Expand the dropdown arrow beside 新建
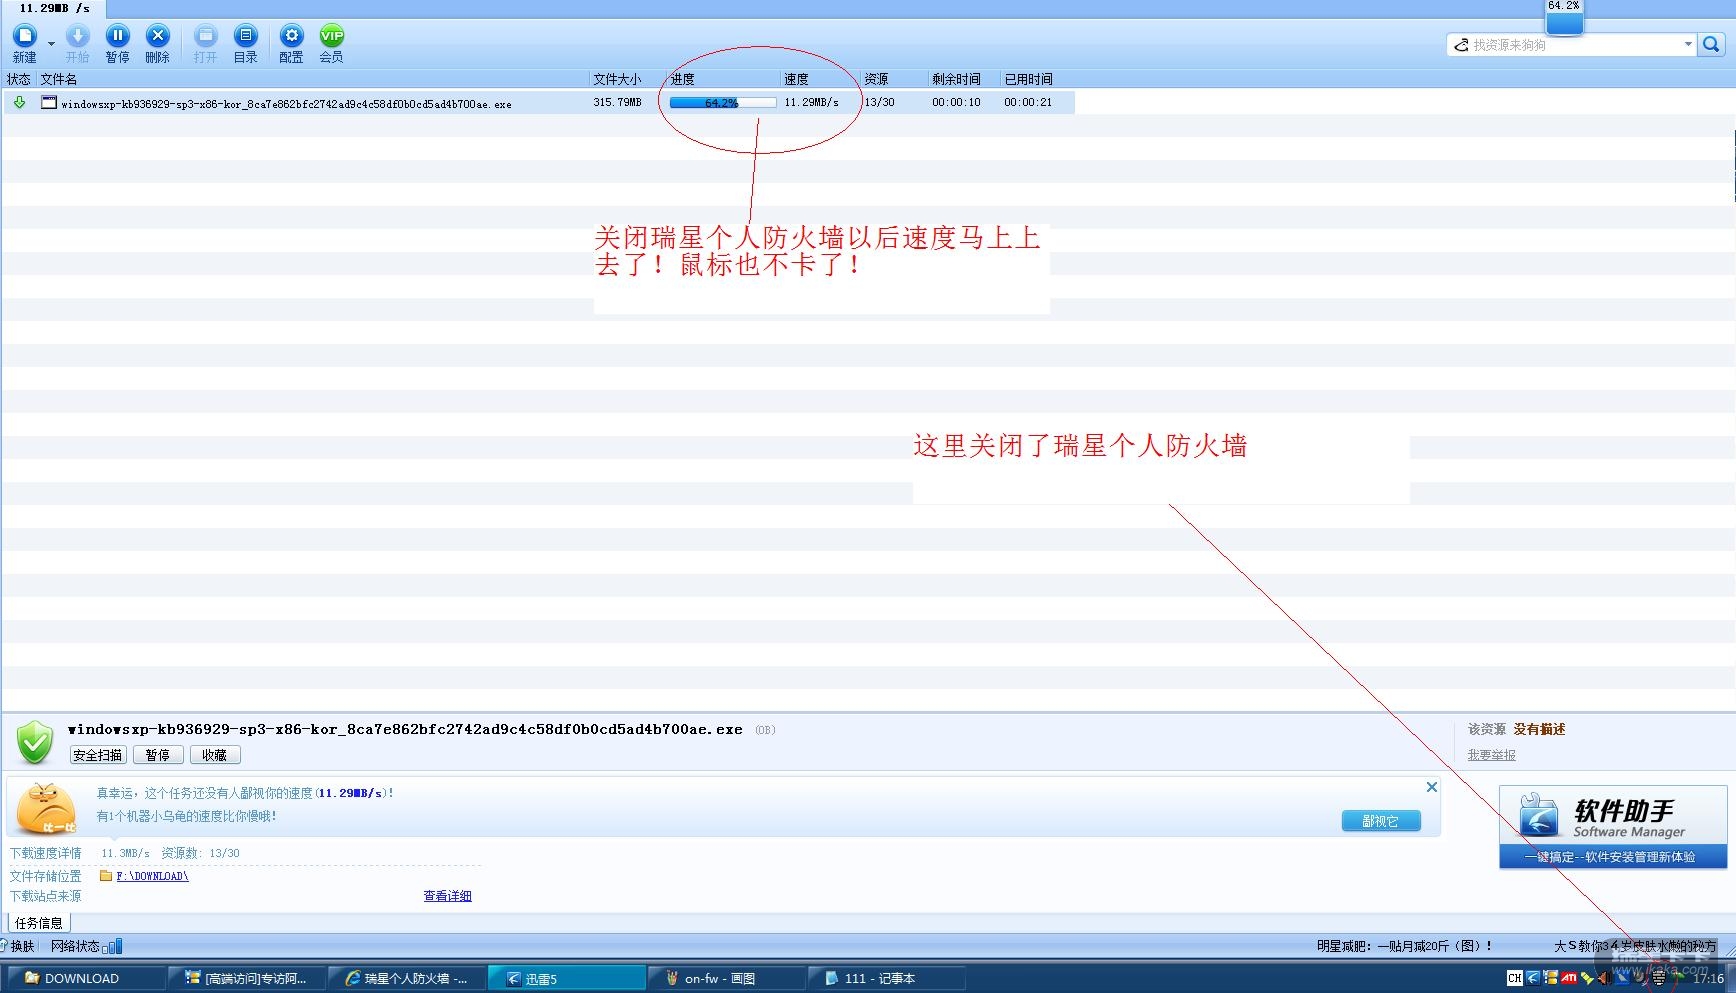Image resolution: width=1736 pixels, height=993 pixels. coord(51,44)
